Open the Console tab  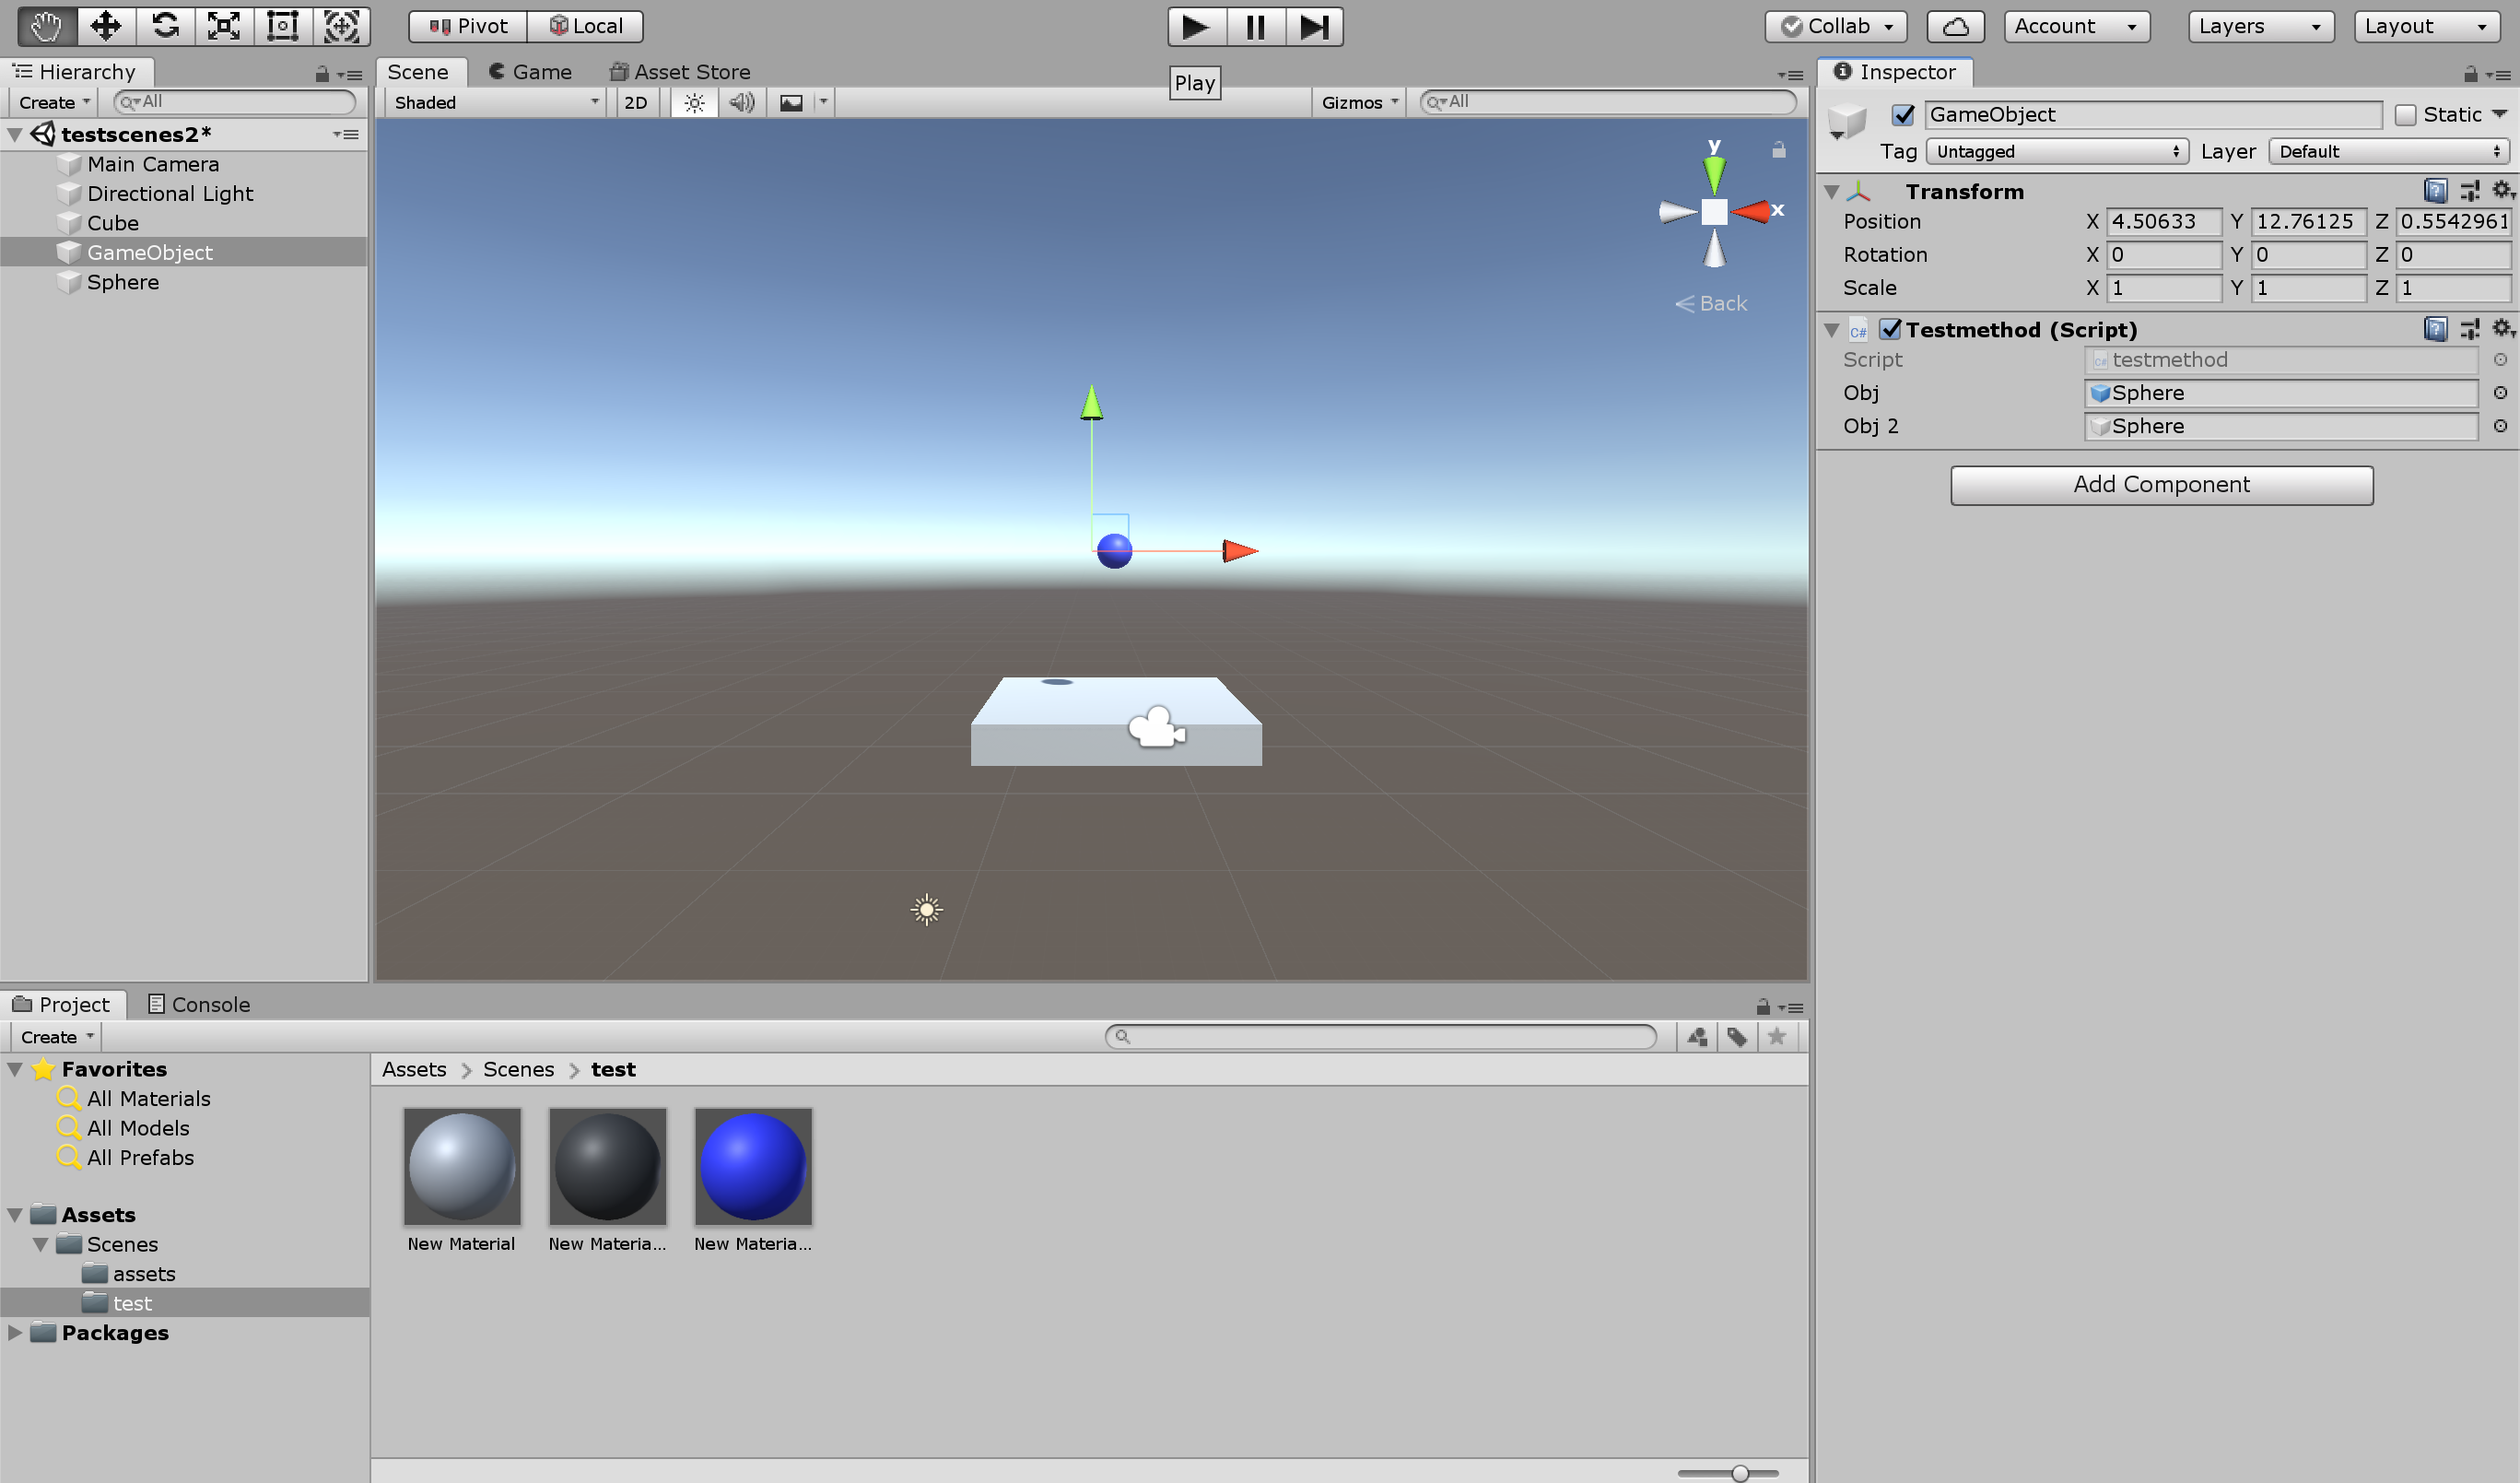coord(199,1004)
